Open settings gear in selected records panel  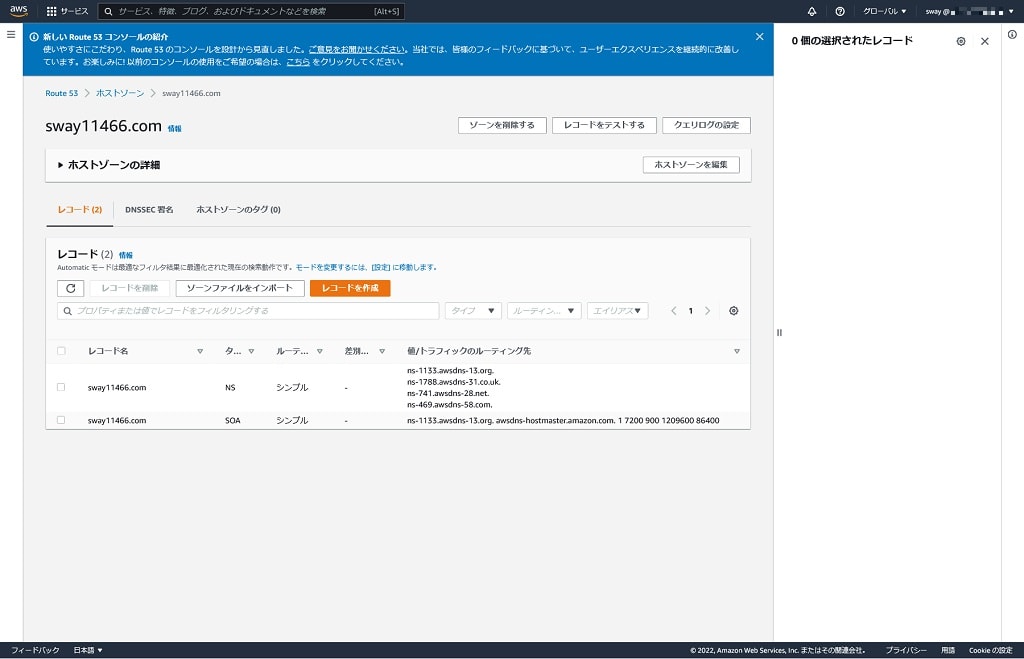pos(961,41)
